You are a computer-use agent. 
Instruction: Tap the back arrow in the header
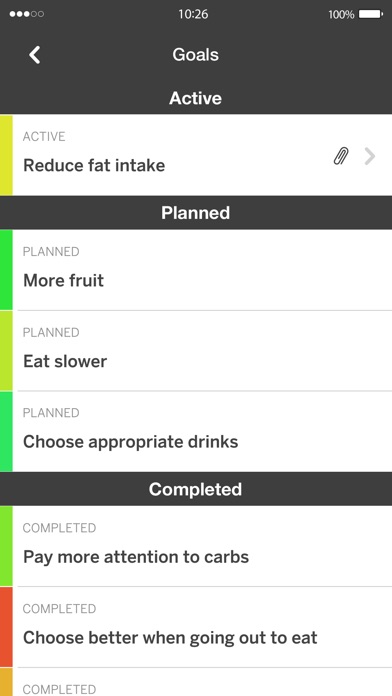35,55
